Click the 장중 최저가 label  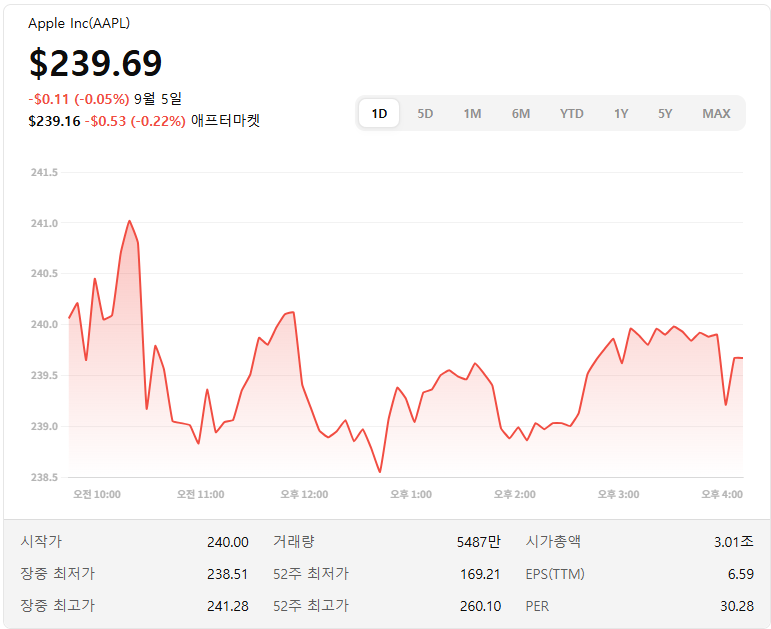click(x=57, y=573)
